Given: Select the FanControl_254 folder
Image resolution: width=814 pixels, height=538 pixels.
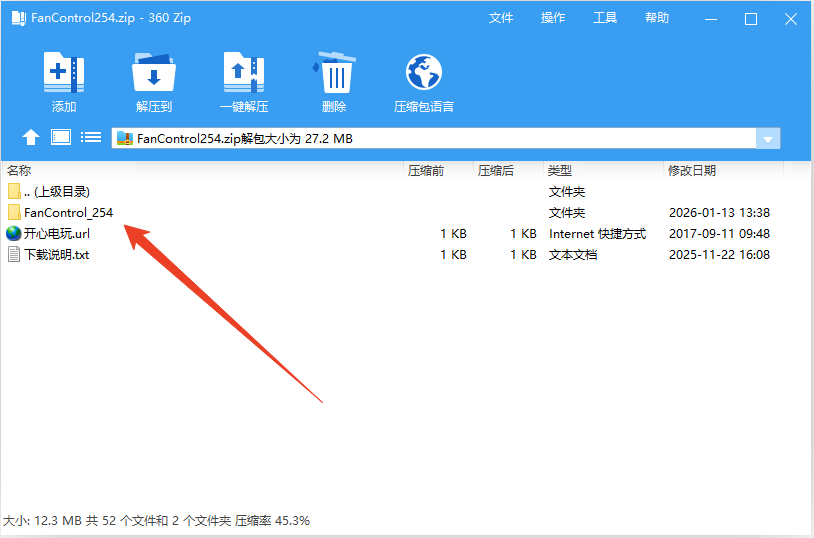Looking at the screenshot, I should point(68,212).
